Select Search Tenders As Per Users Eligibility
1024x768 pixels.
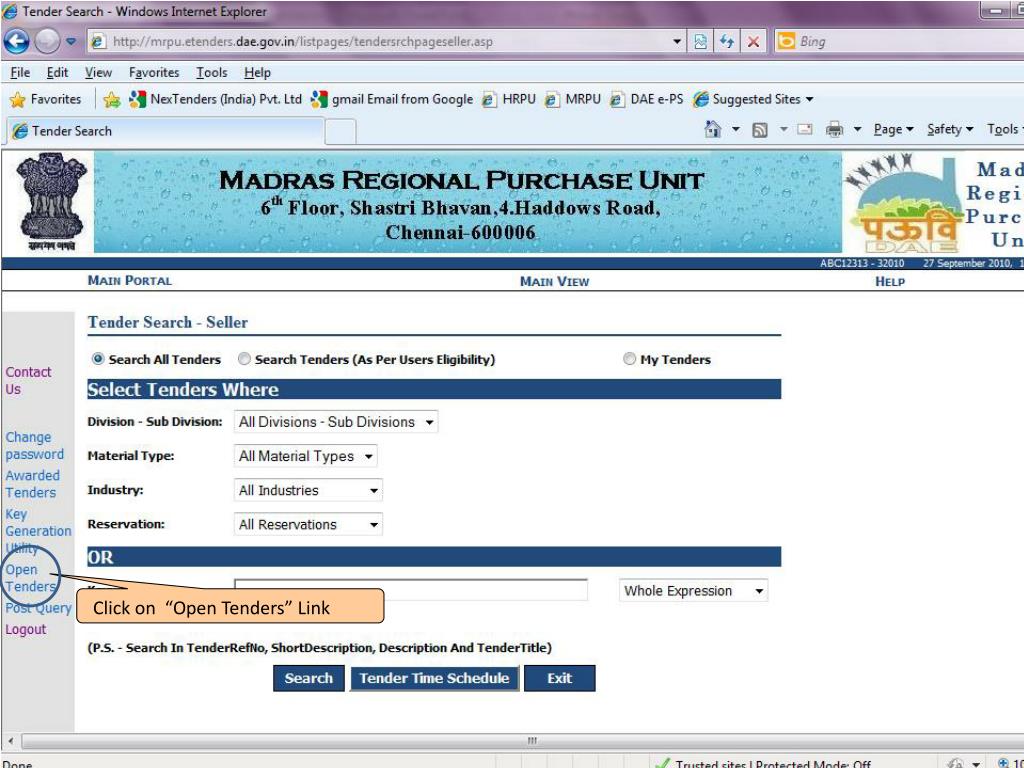pyautogui.click(x=244, y=359)
